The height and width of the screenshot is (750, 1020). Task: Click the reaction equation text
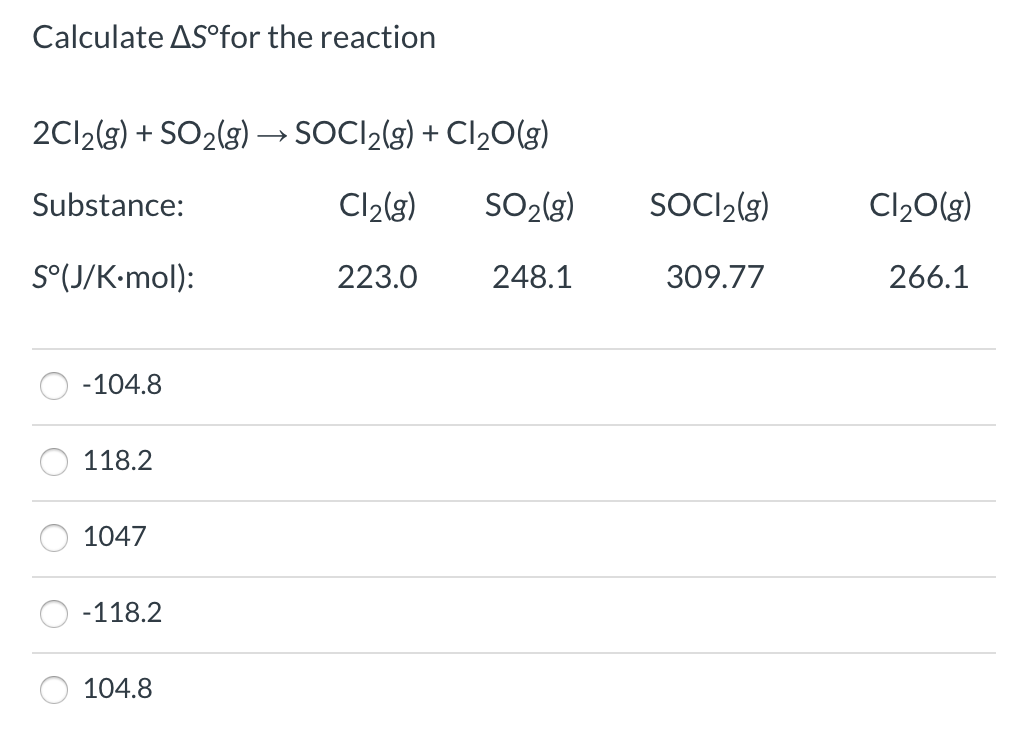tap(290, 132)
